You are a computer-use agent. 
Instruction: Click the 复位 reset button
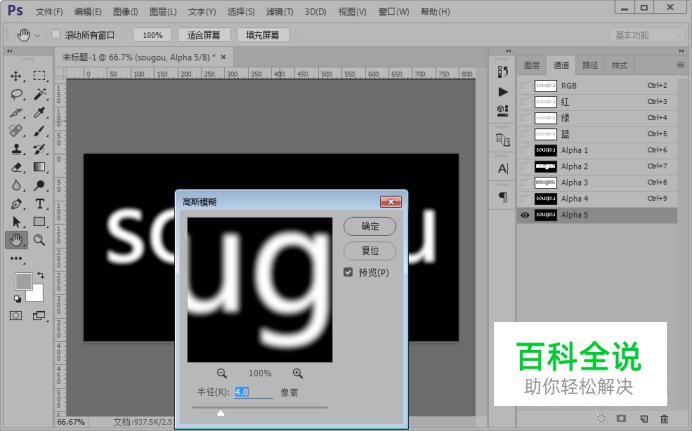click(370, 251)
